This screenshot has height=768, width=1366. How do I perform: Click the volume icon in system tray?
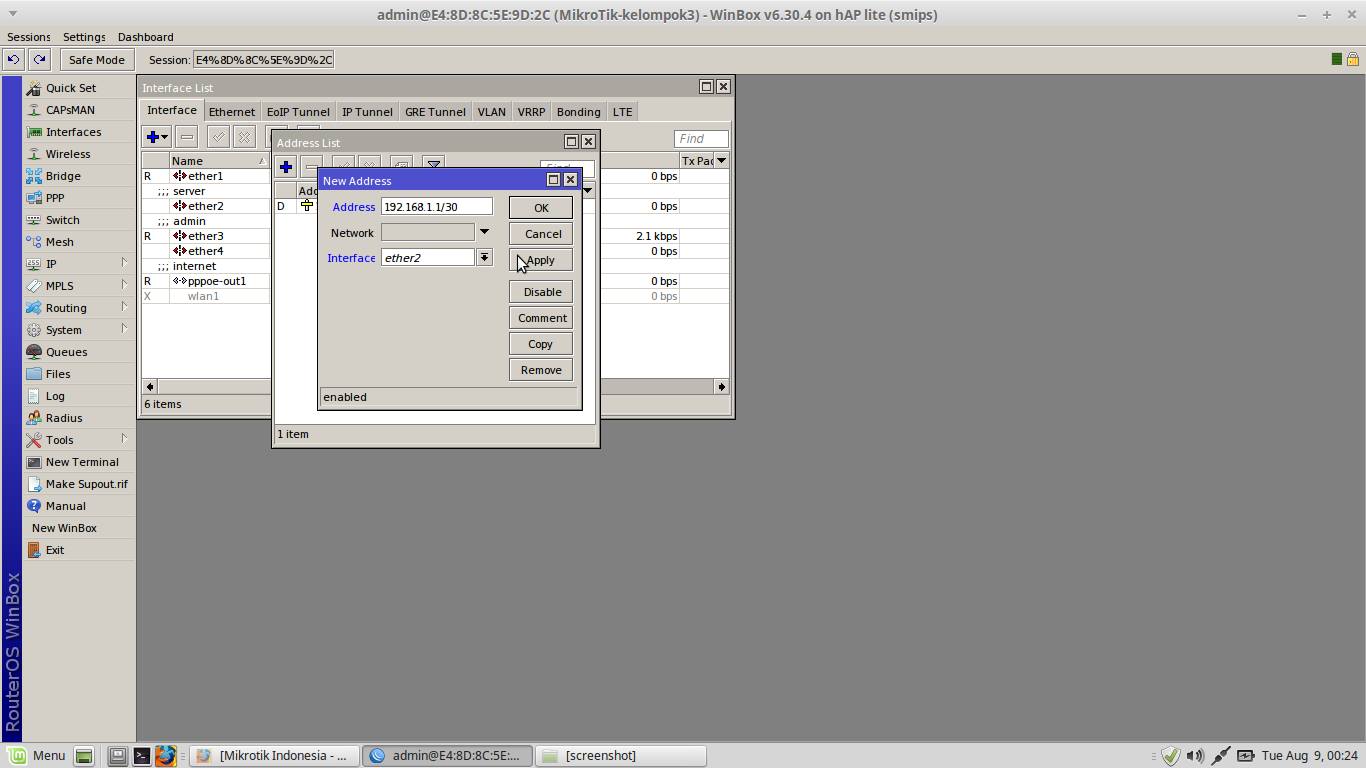1195,756
